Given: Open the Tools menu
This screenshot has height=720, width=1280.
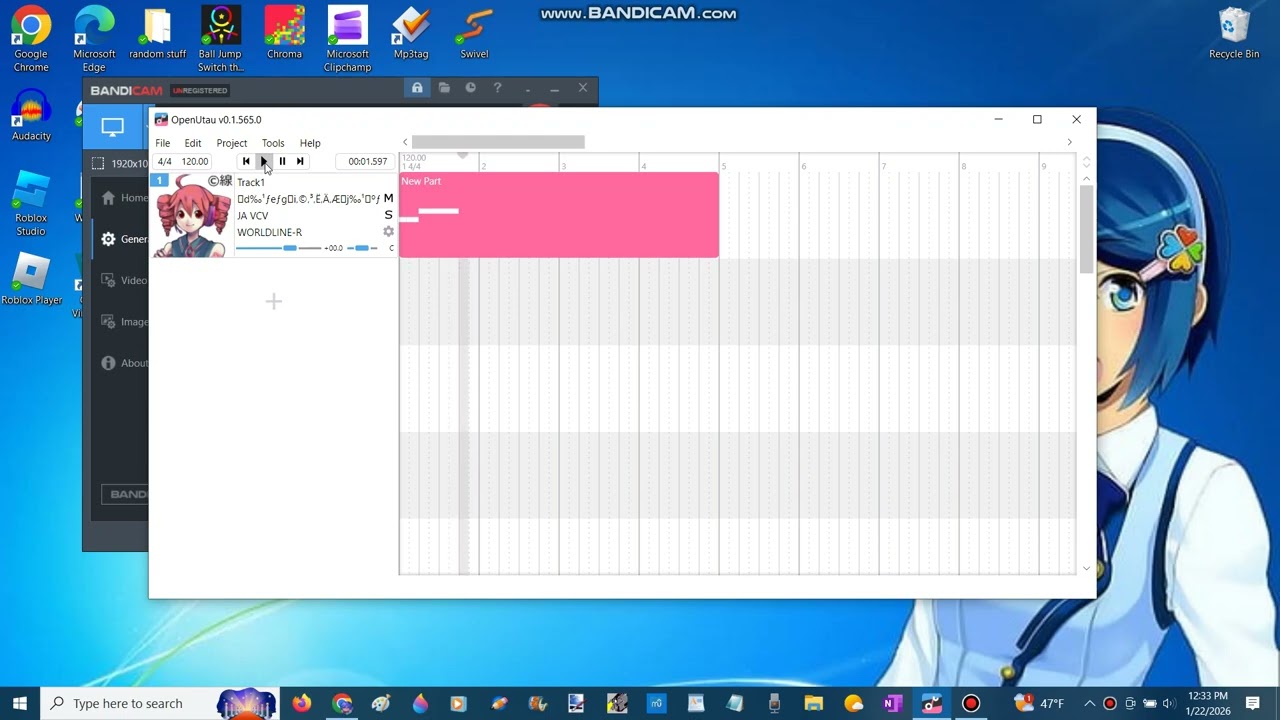Looking at the screenshot, I should point(273,143).
